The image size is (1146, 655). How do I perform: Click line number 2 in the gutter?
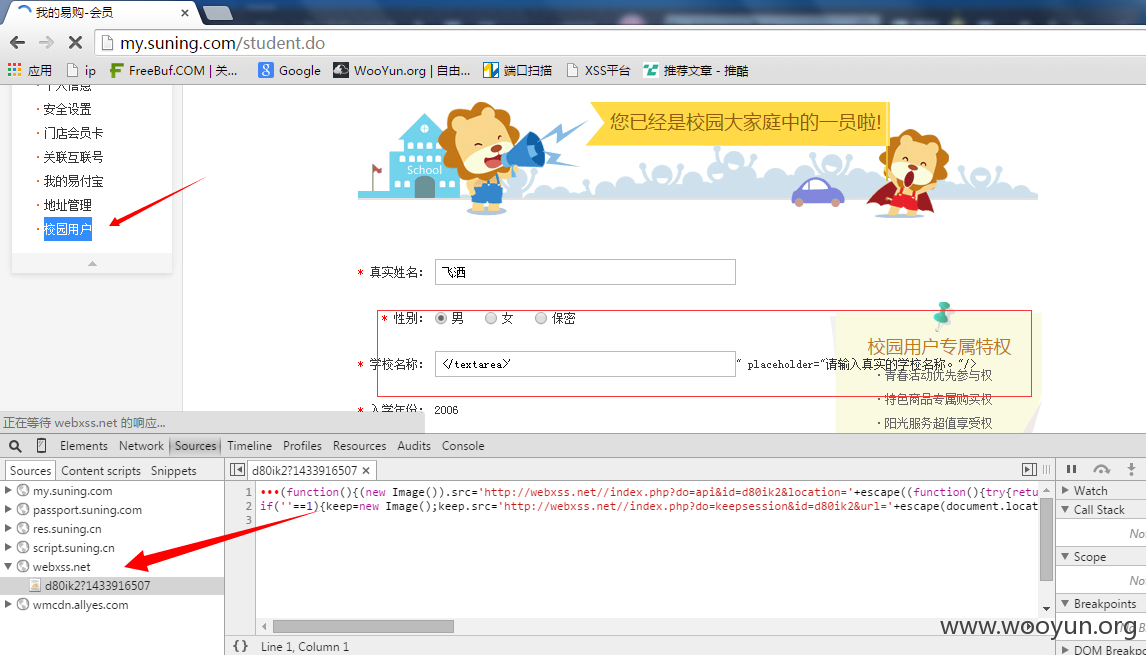pos(249,506)
